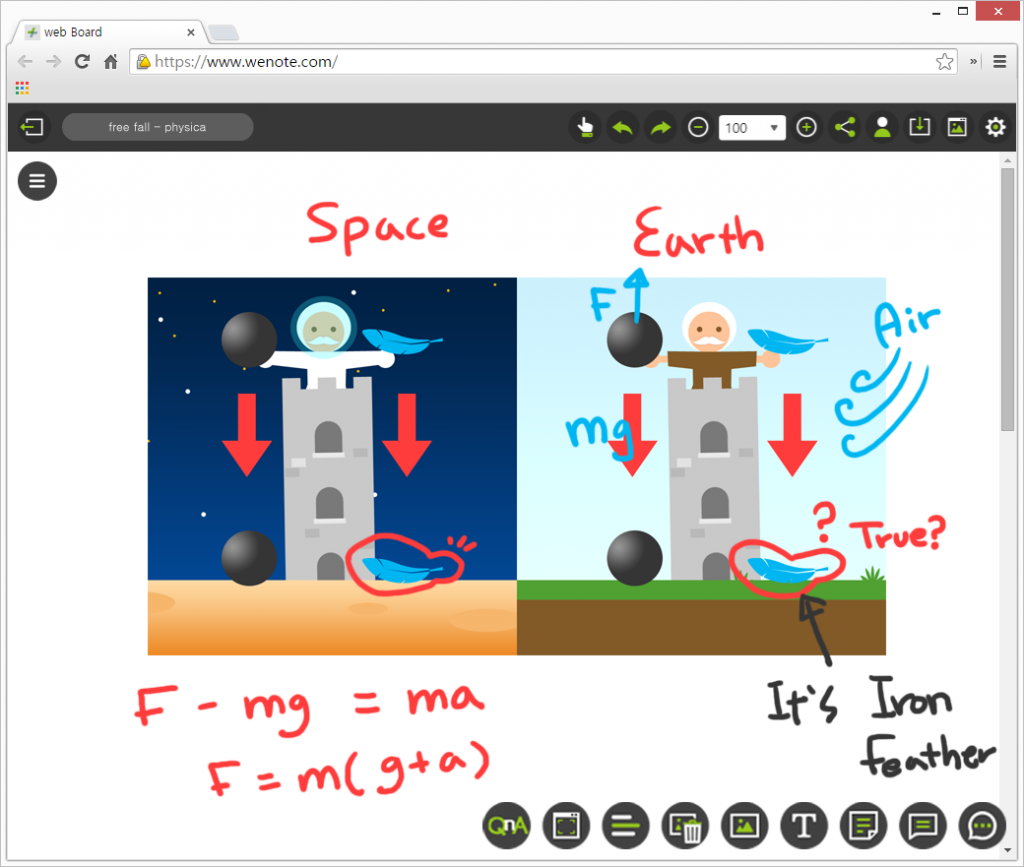The height and width of the screenshot is (867, 1024).
Task: Bookmark this page with the star
Action: pos(944,61)
